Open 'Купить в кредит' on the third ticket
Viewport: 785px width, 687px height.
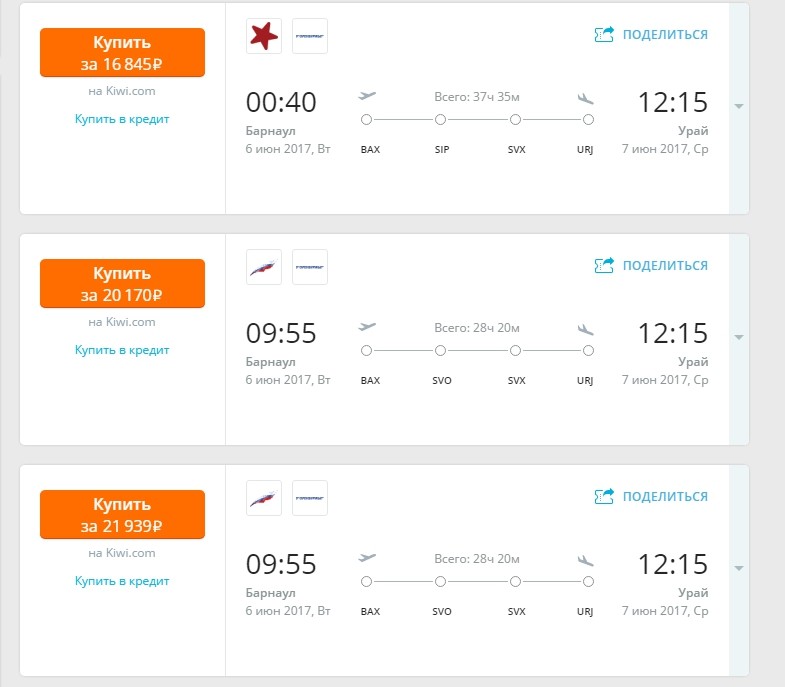[122, 581]
